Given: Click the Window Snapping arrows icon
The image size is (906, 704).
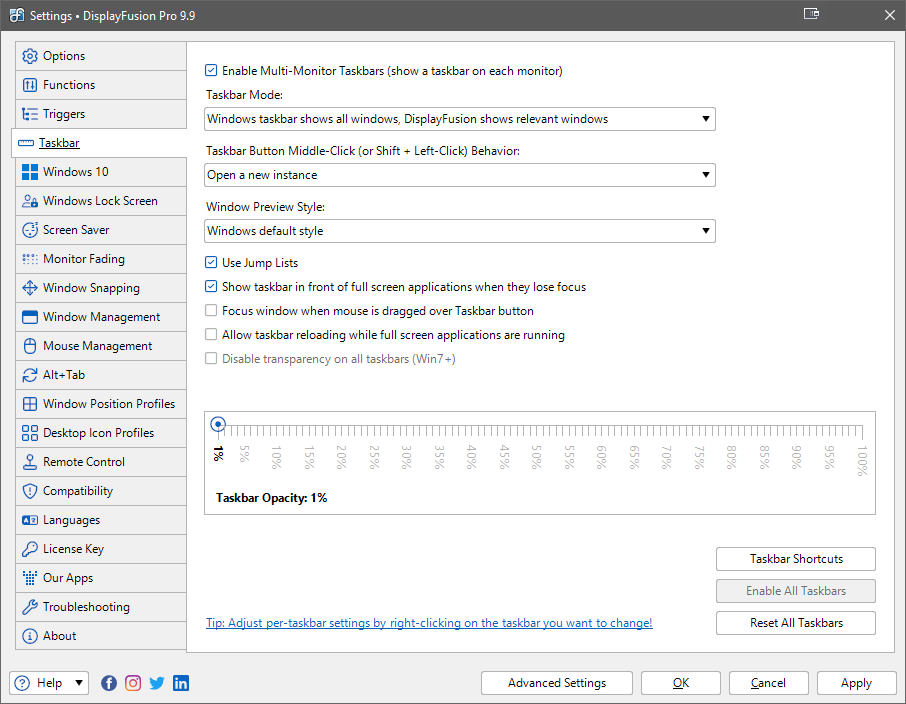Looking at the screenshot, I should coord(30,288).
